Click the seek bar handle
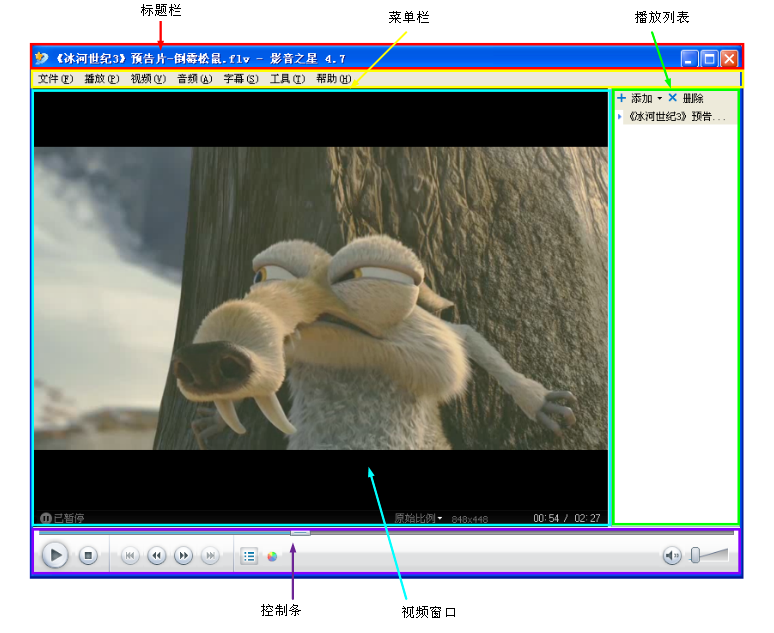774x633 pixels. [300, 533]
